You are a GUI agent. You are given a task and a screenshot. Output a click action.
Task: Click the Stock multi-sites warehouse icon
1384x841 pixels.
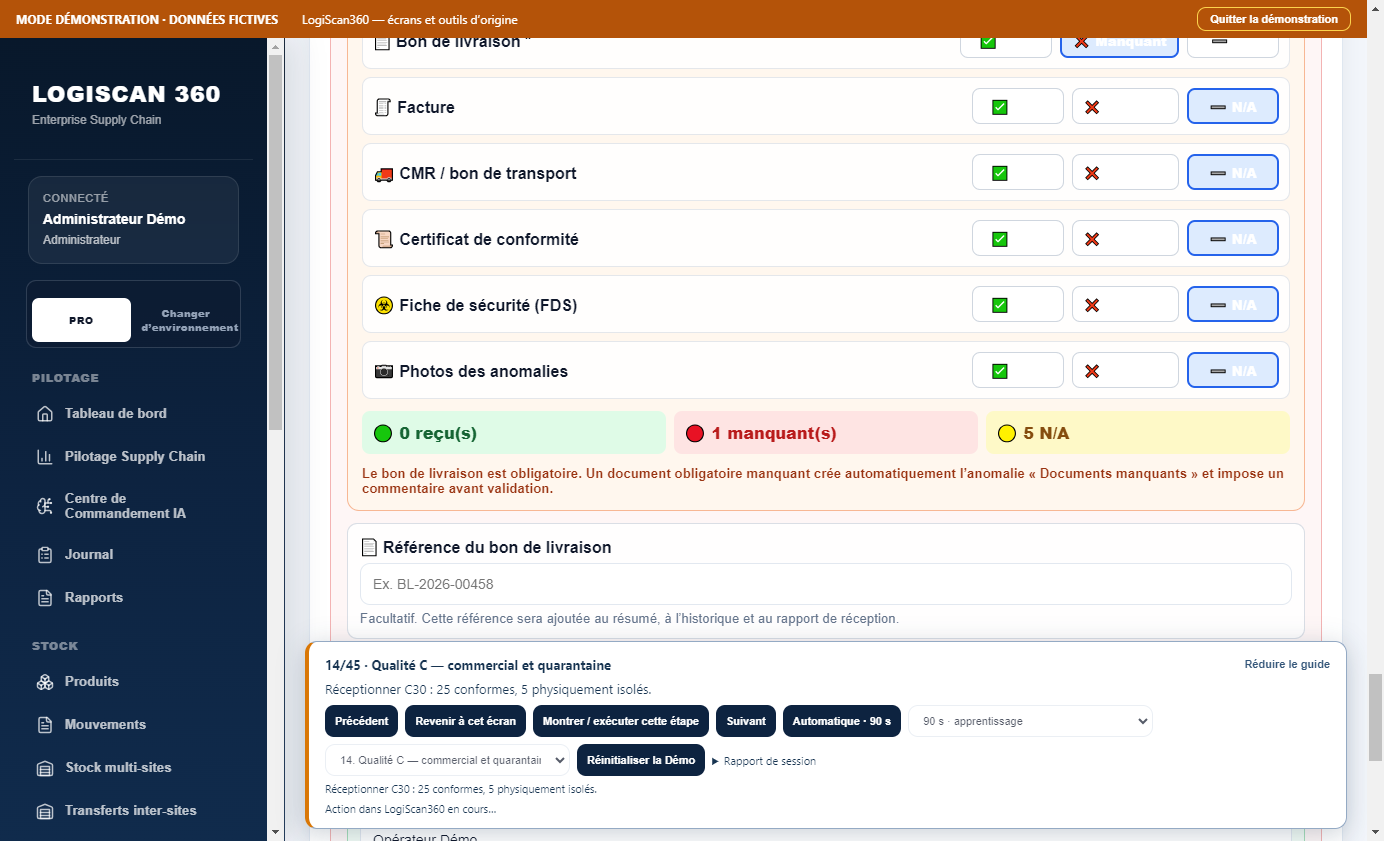tap(44, 768)
